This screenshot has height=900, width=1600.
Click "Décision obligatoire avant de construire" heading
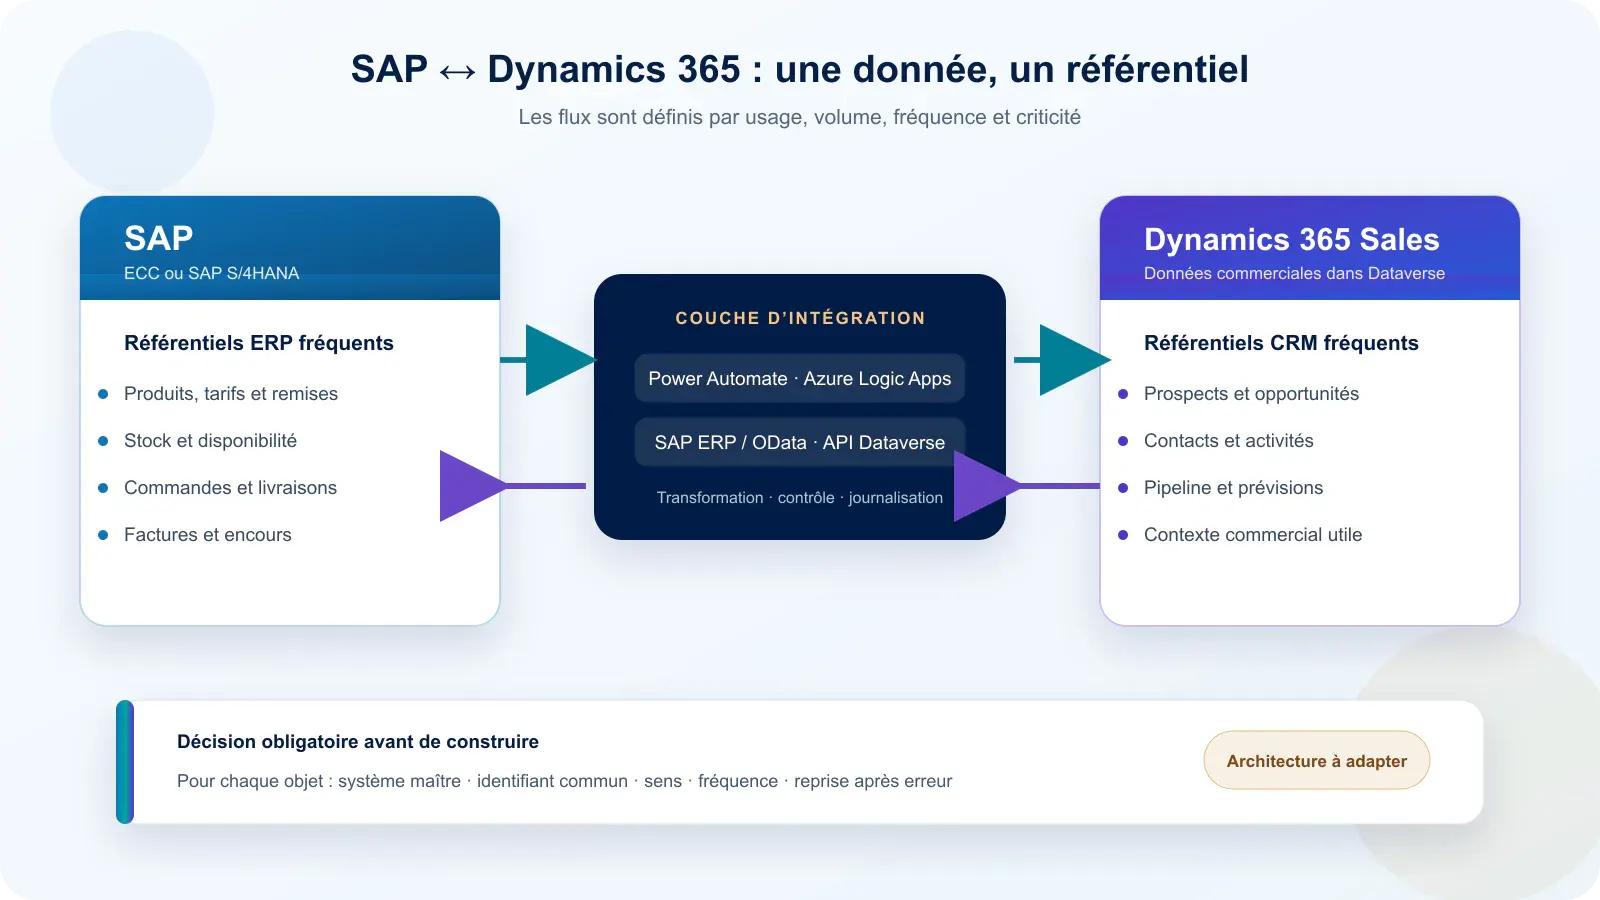(358, 742)
